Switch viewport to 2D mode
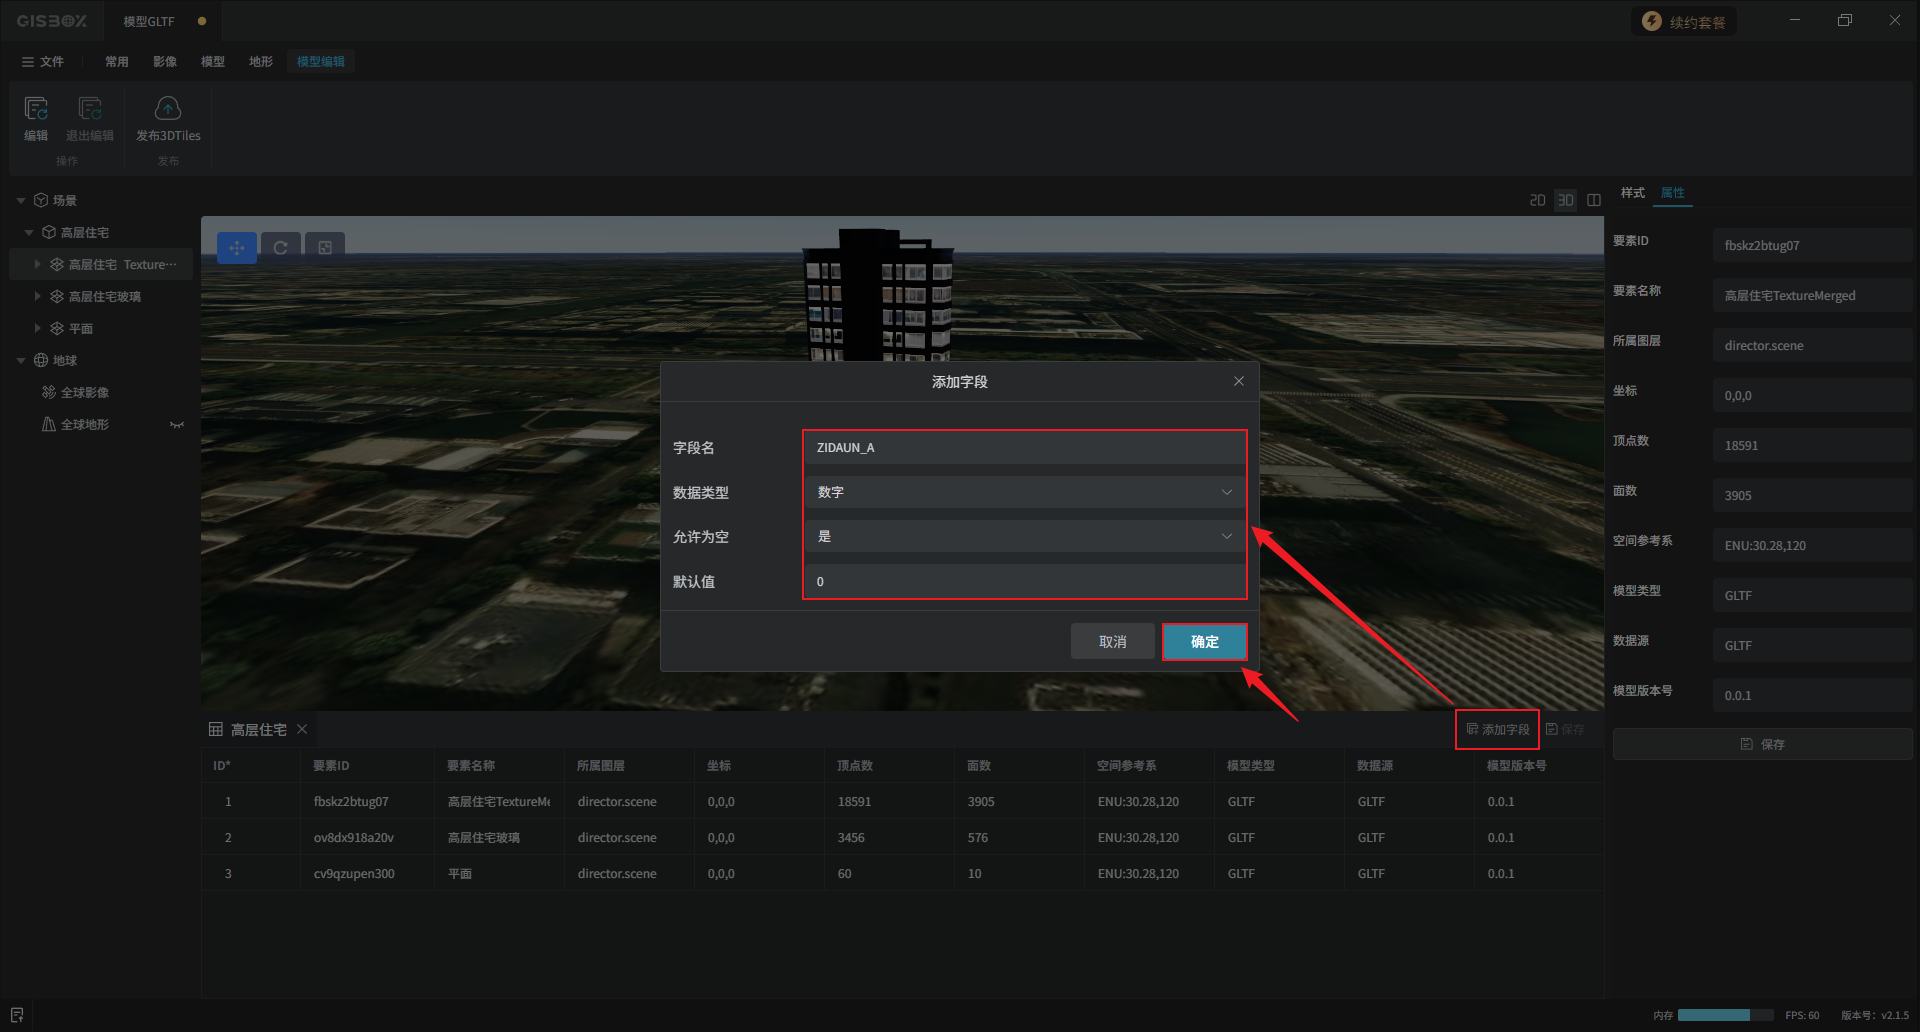 point(1537,200)
